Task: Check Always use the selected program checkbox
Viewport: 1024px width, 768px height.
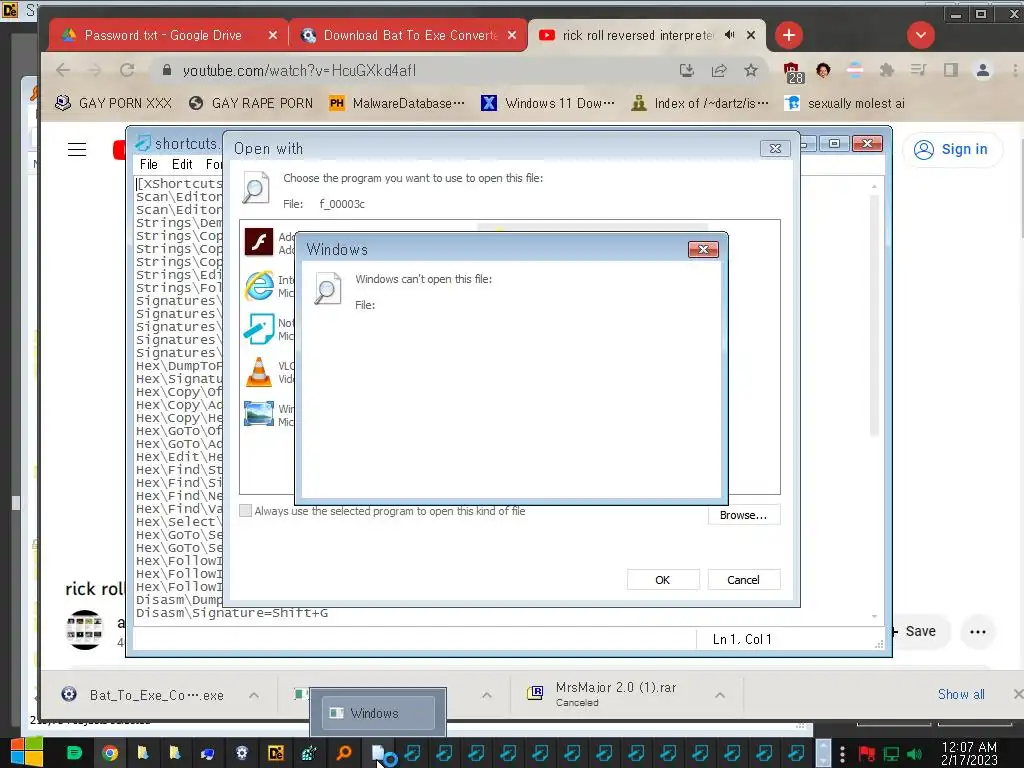Action: coord(246,511)
